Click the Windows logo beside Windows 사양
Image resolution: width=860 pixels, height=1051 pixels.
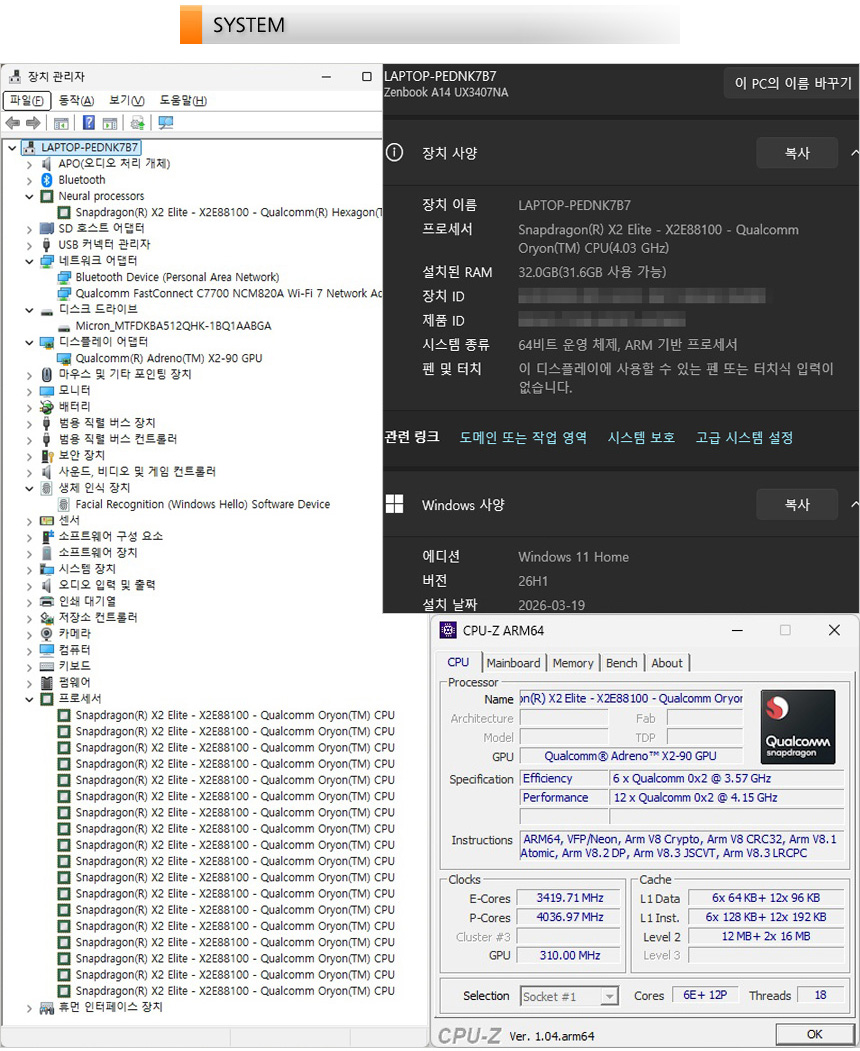coord(395,504)
